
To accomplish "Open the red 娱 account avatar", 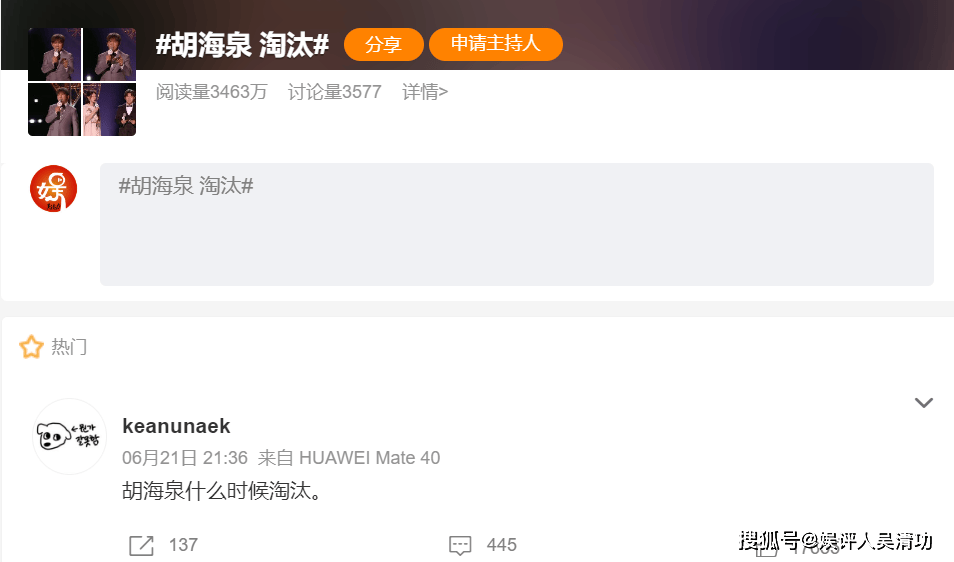I will click(54, 189).
